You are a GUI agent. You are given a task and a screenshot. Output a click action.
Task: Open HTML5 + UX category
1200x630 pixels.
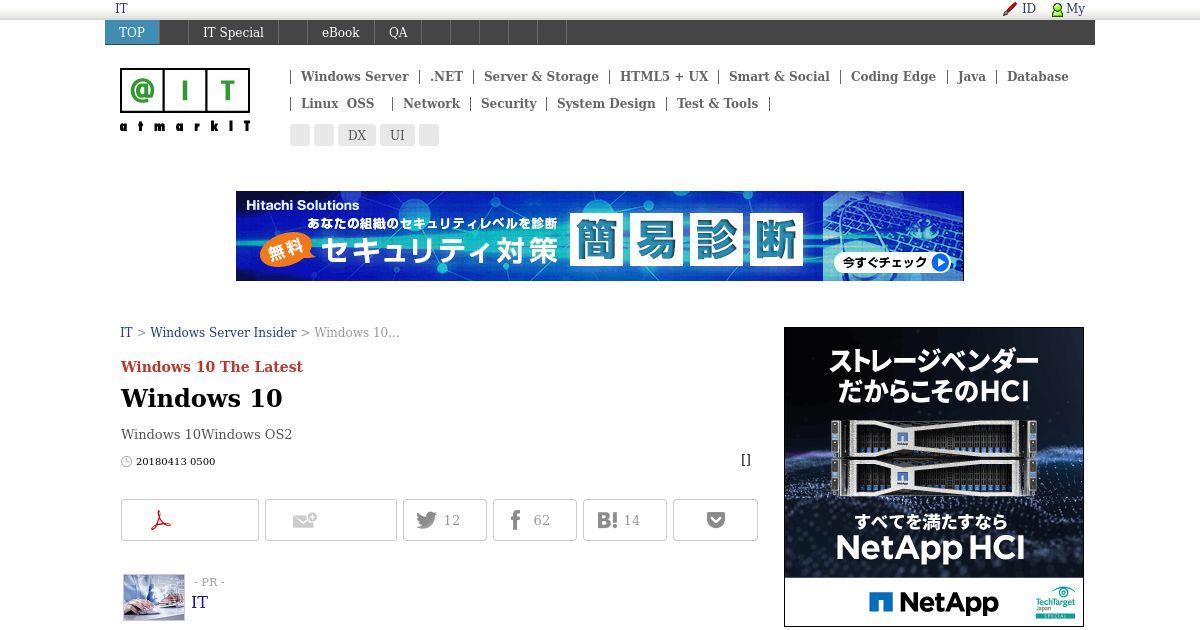click(x=664, y=76)
